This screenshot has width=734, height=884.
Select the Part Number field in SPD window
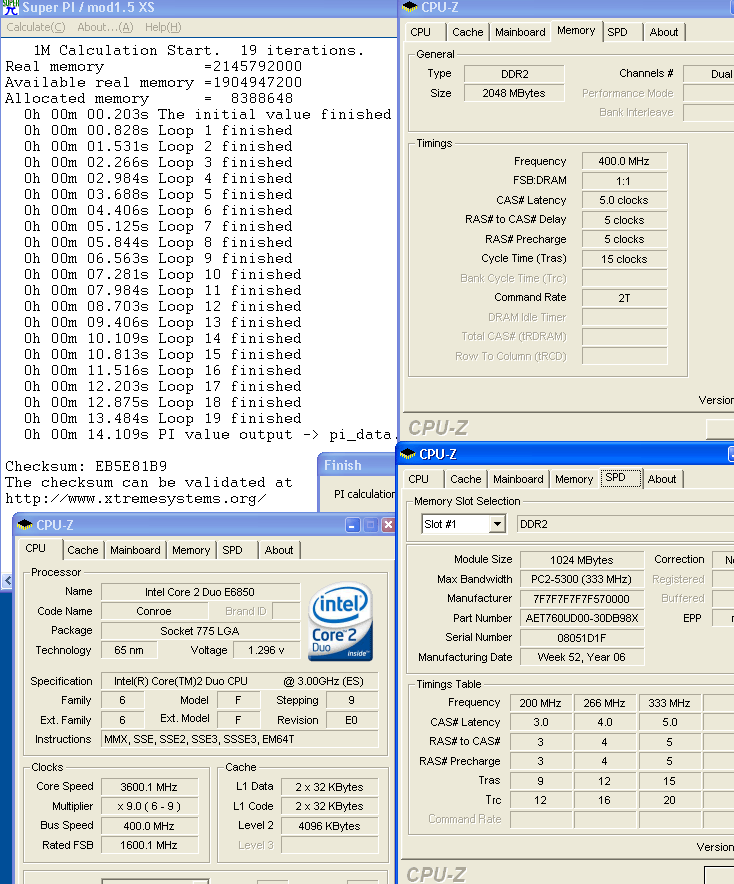(582, 618)
